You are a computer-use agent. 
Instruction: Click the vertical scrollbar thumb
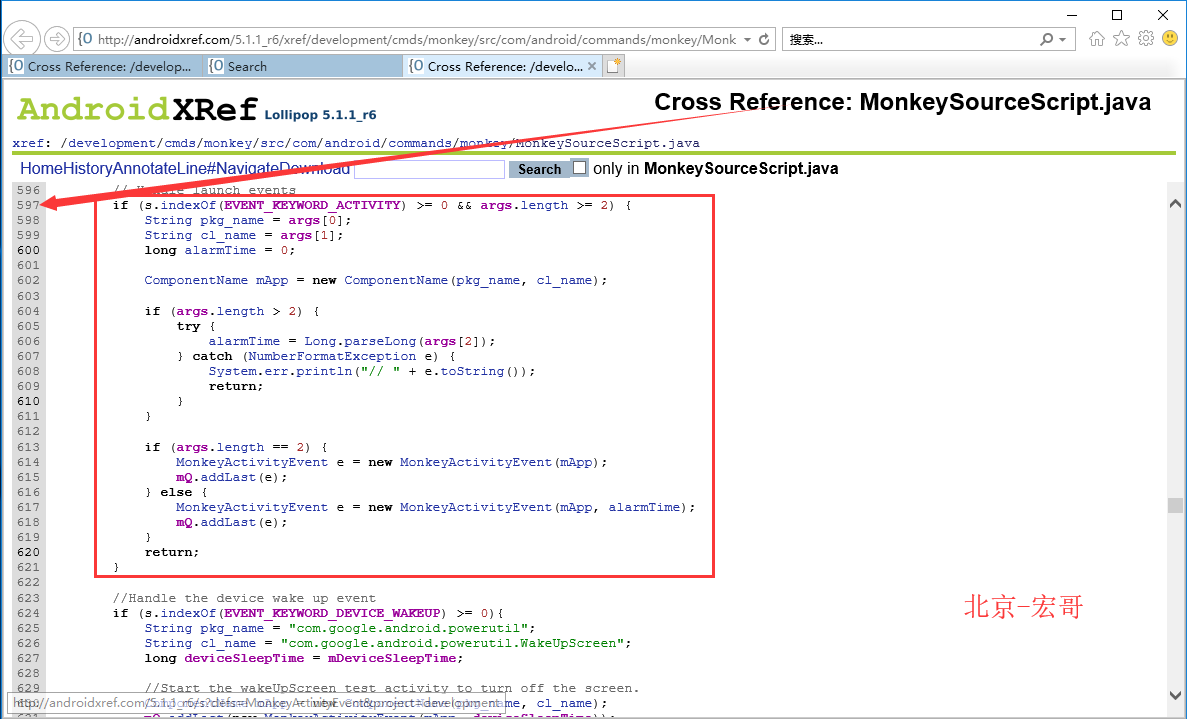(1175, 505)
